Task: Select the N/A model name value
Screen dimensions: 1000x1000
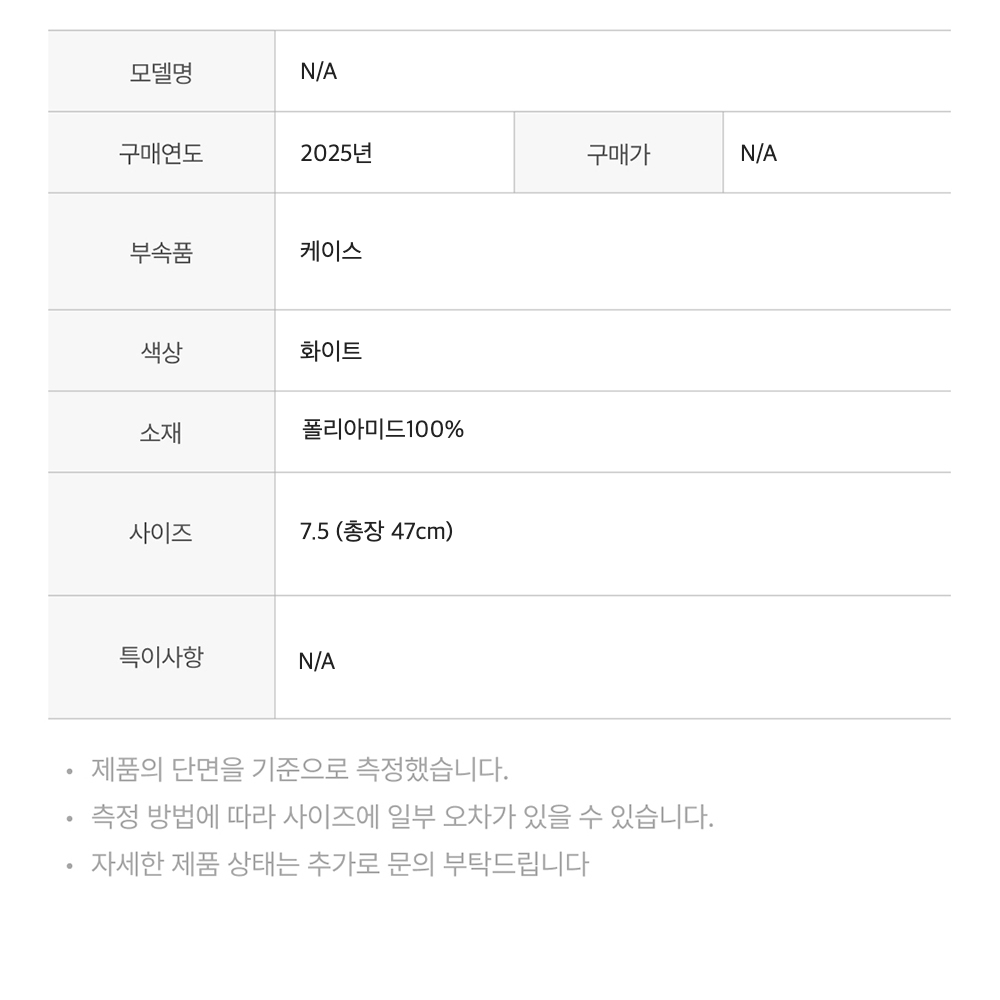Action: tap(318, 71)
